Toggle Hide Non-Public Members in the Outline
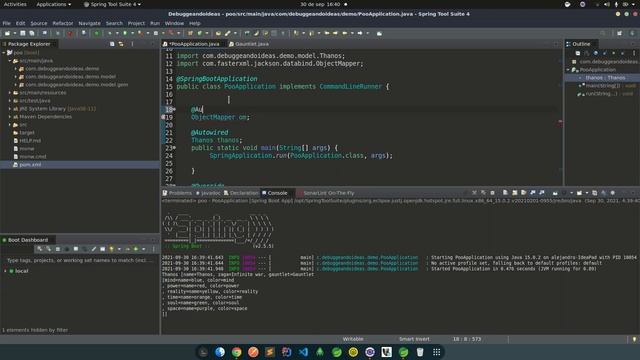Screen dimensions: 640x360 pyautogui.click(x=613, y=53)
